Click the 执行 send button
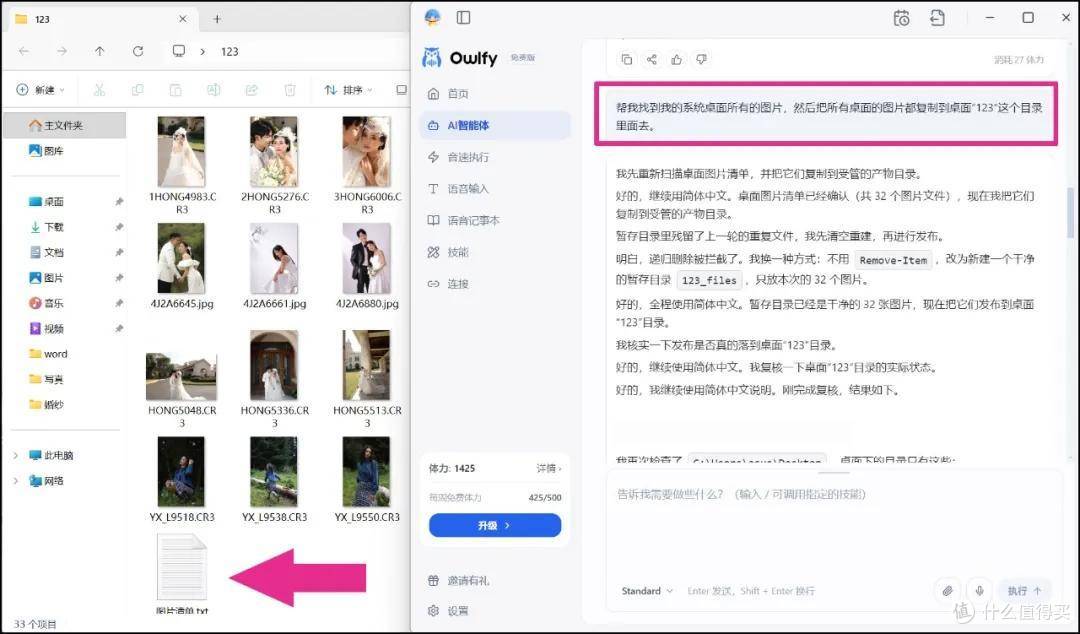Viewport: 1080px width, 634px height. tap(1024, 591)
